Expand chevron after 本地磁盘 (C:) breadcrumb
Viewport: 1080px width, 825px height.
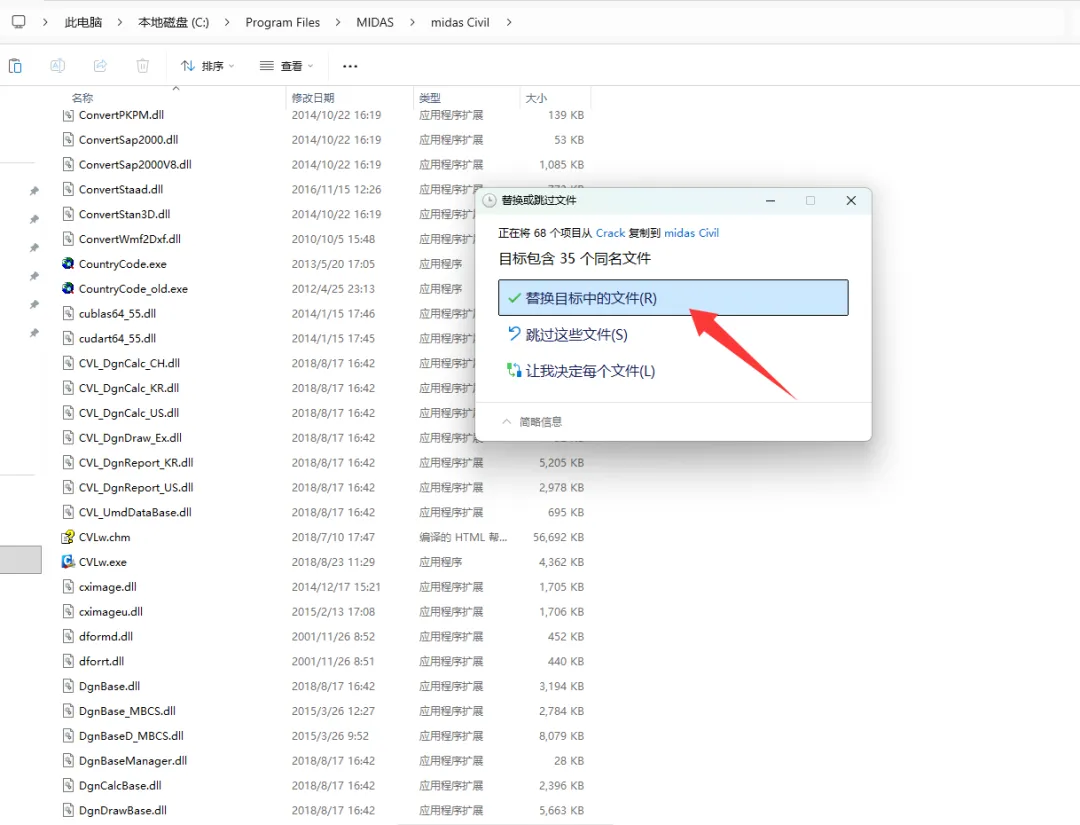pos(227,22)
